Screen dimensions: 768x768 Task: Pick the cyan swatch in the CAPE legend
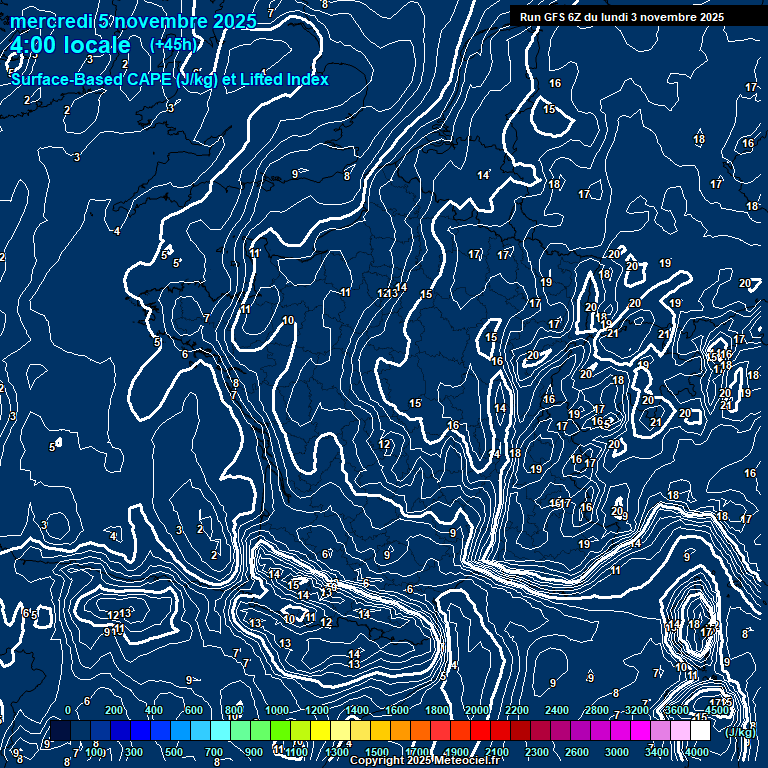[x=220, y=730]
